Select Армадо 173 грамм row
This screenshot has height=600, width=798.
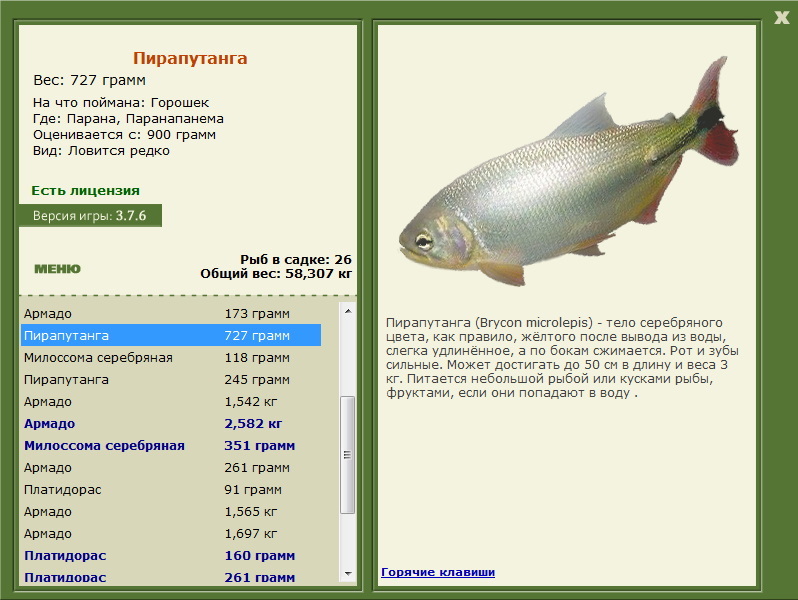171,313
